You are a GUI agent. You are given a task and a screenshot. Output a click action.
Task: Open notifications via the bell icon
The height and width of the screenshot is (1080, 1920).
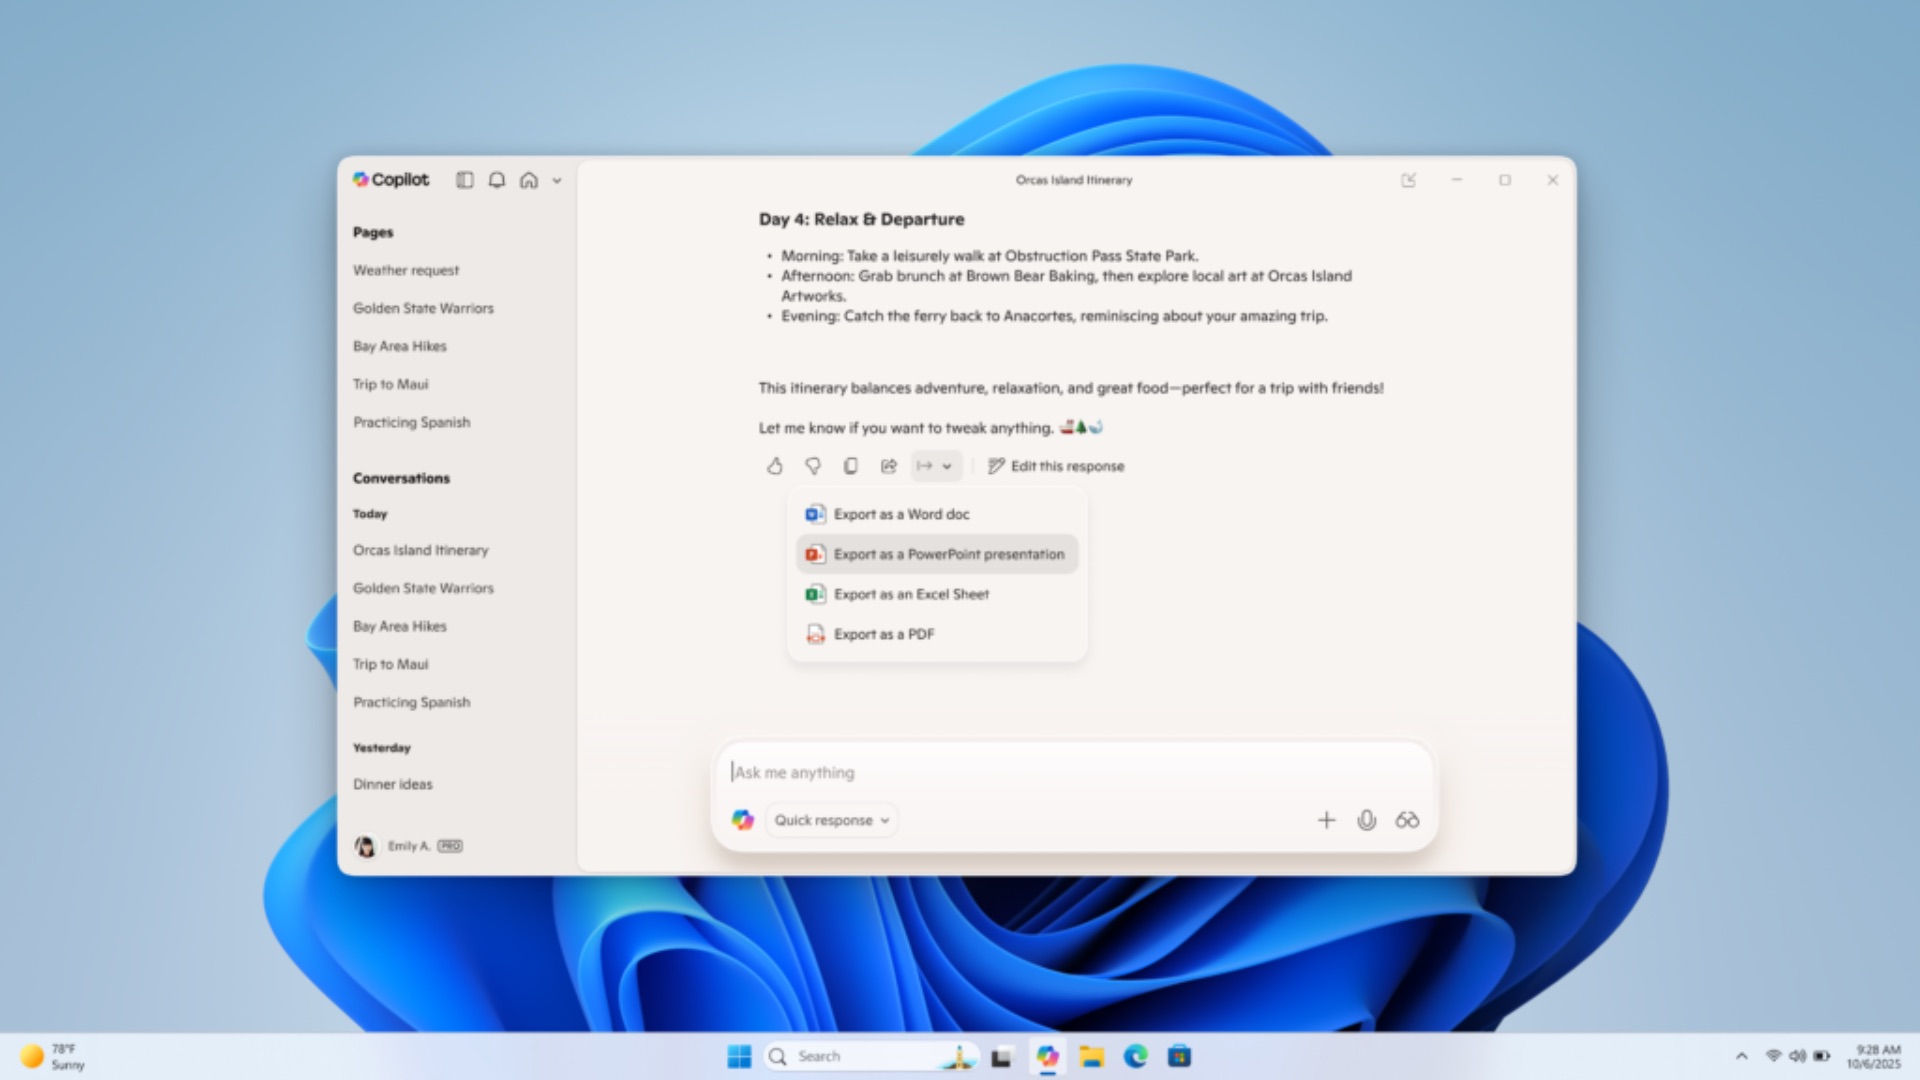coord(497,181)
